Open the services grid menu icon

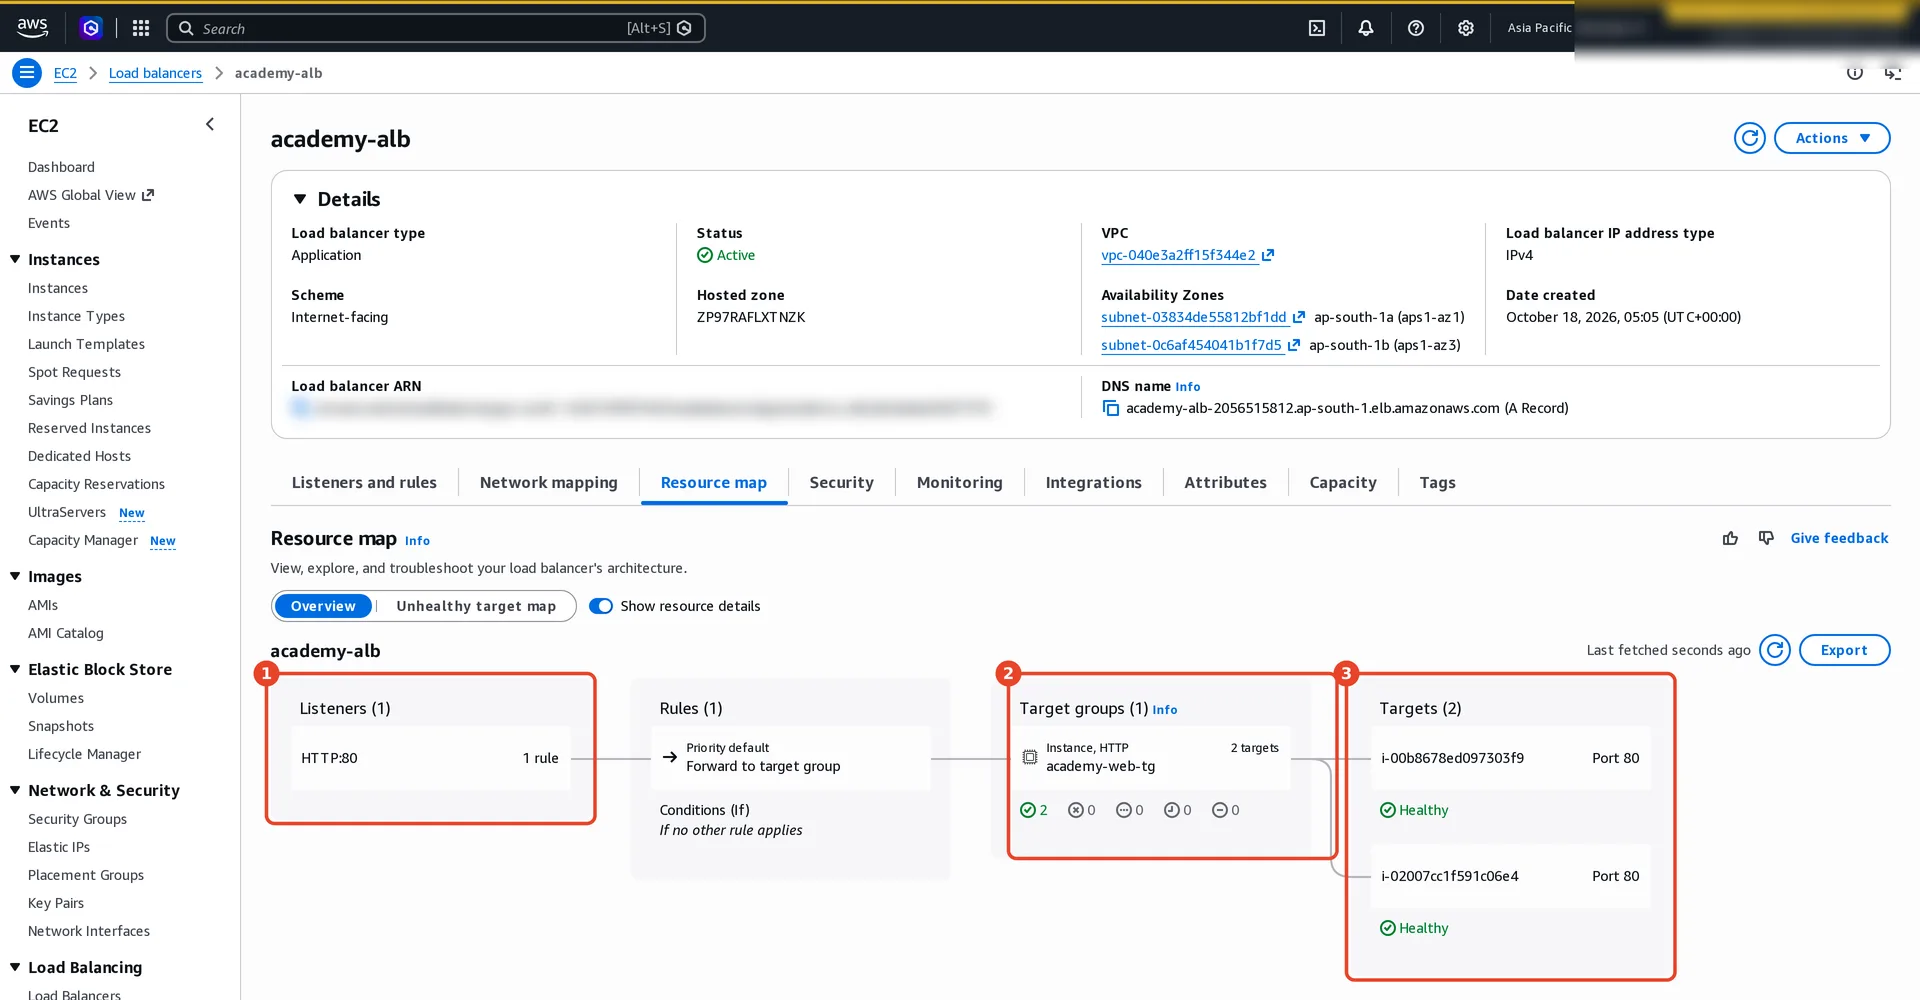coord(141,28)
